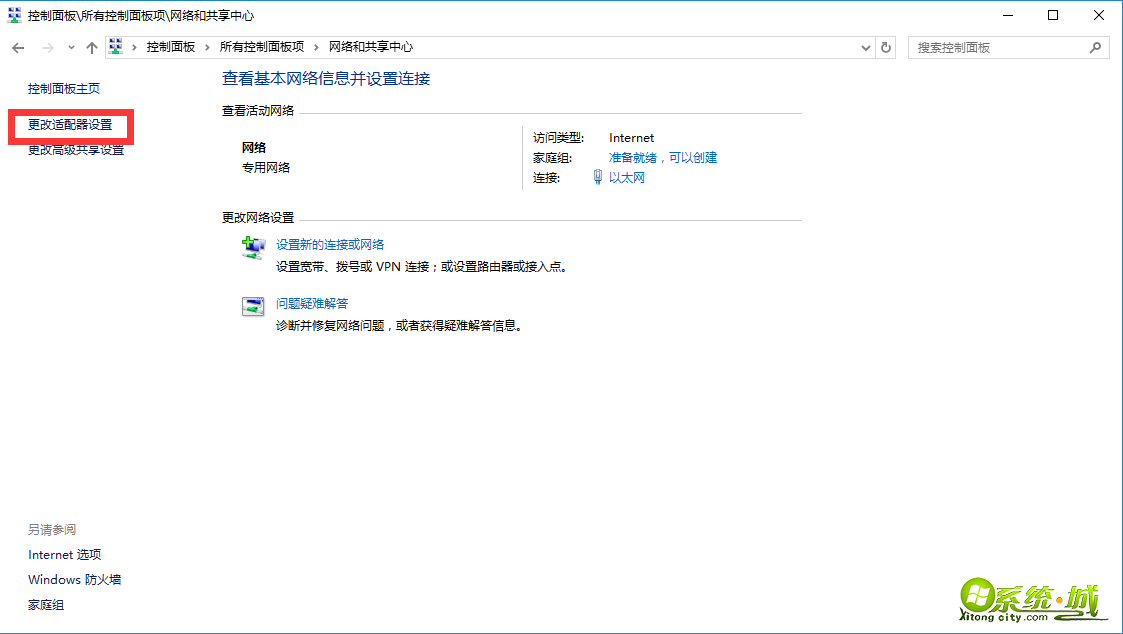Open the 更改适配器设置 link
1123x634 pixels.
(71, 127)
